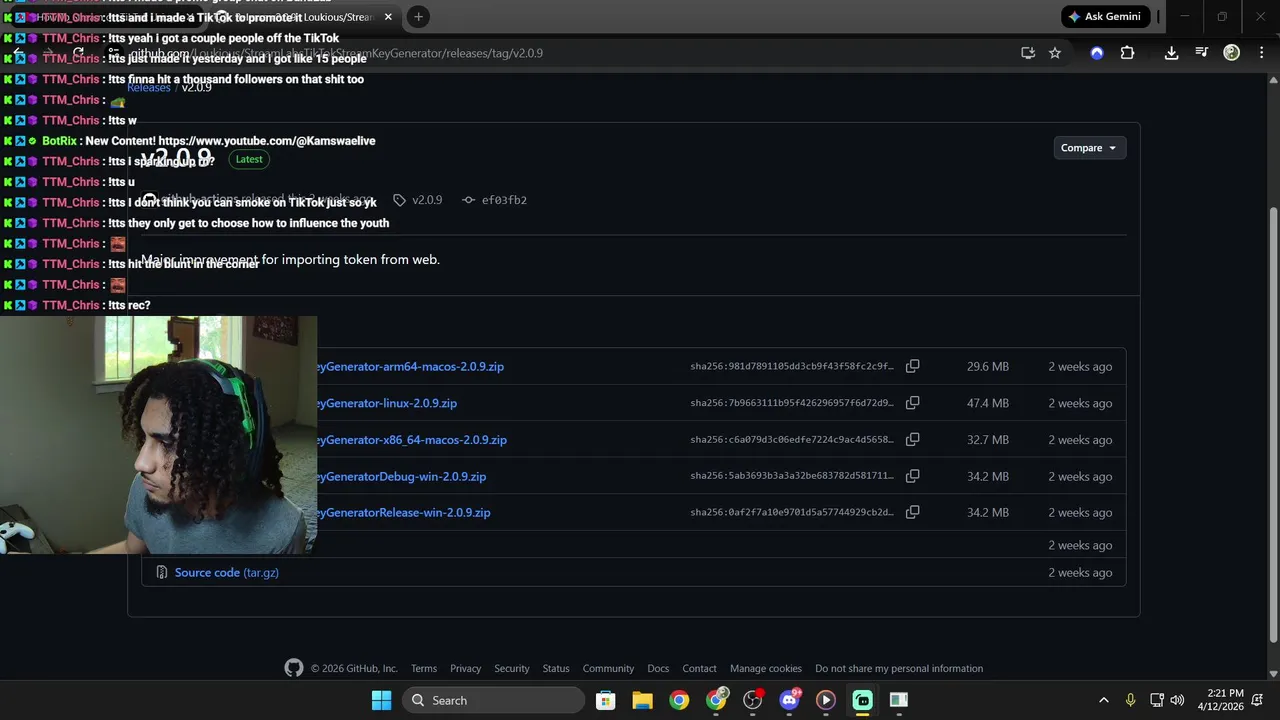The image size is (1280, 720).
Task: Show hidden system tray icons
Action: [x=1103, y=700]
